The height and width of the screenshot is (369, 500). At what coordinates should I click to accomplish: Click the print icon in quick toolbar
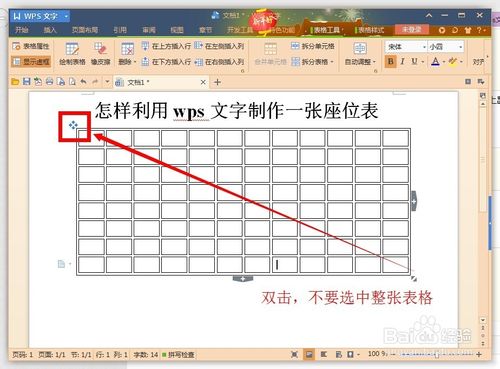click(49, 82)
